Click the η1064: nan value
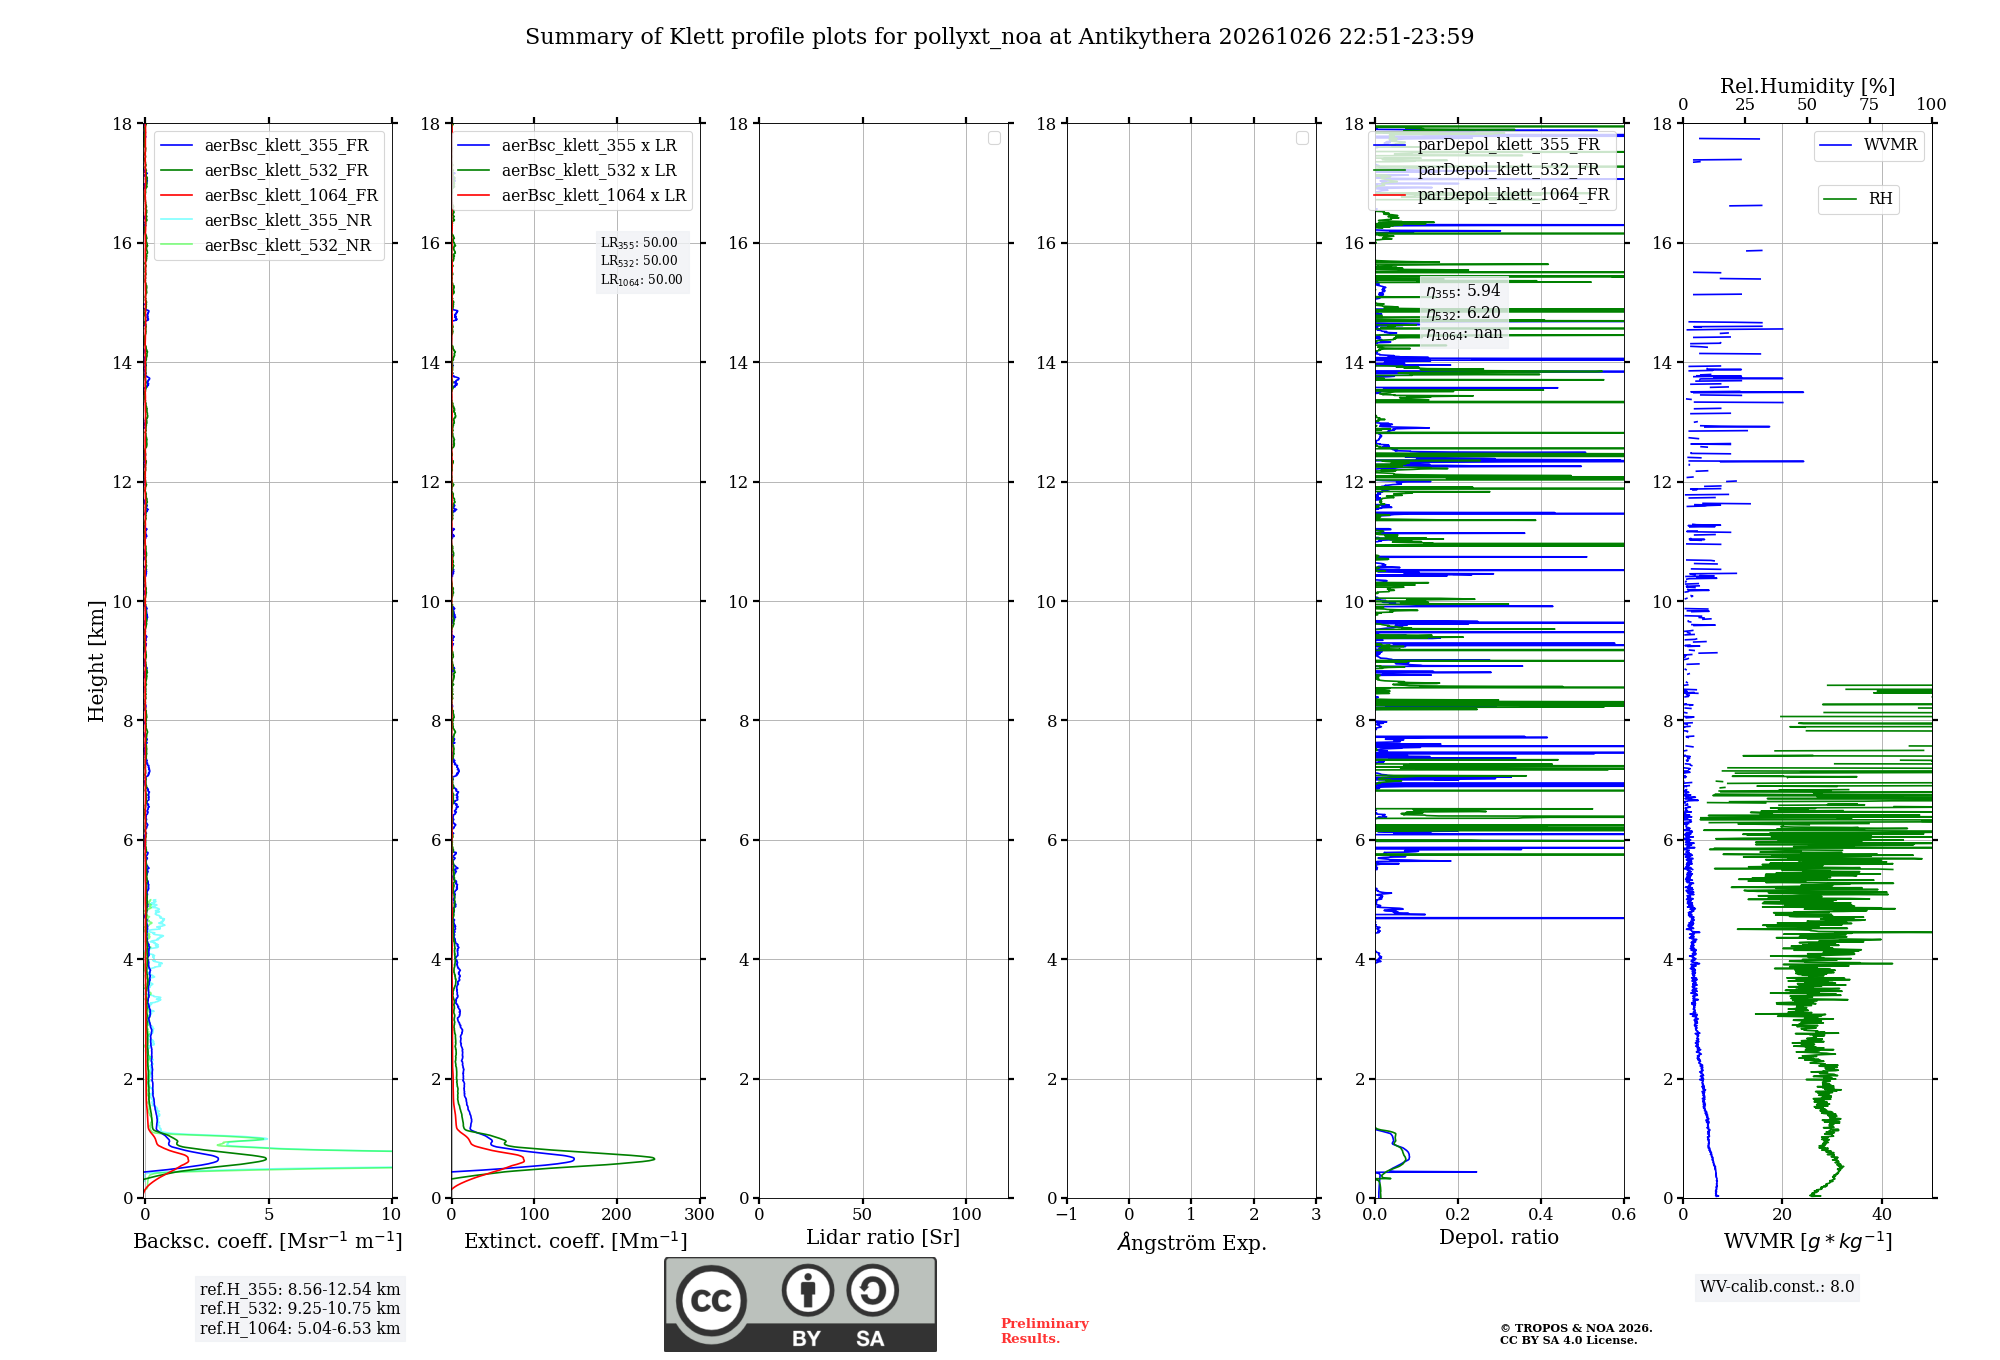2000x1360 pixels. [1464, 334]
